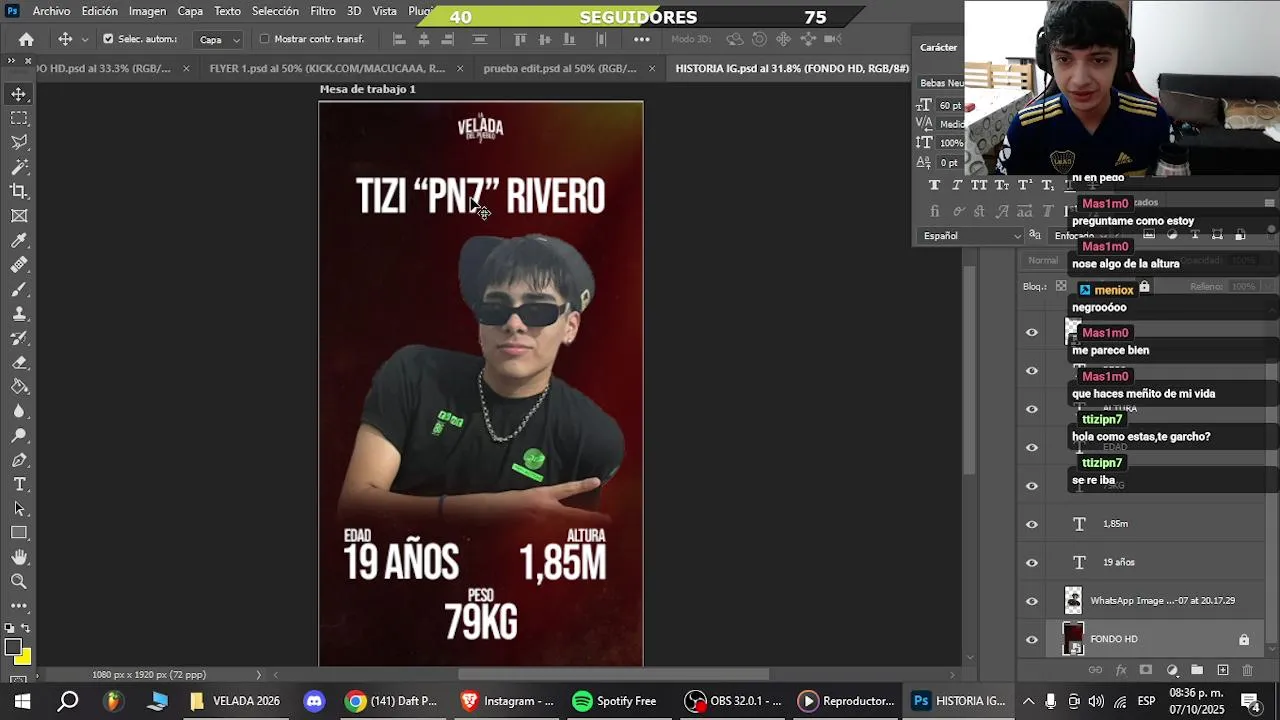Open Discord from the taskbar
The height and width of the screenshot is (720, 1280).
[x=314, y=701]
